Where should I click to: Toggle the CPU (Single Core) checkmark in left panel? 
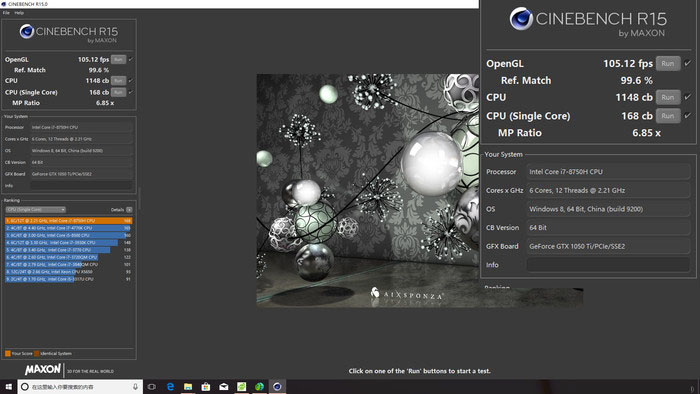coord(131,92)
